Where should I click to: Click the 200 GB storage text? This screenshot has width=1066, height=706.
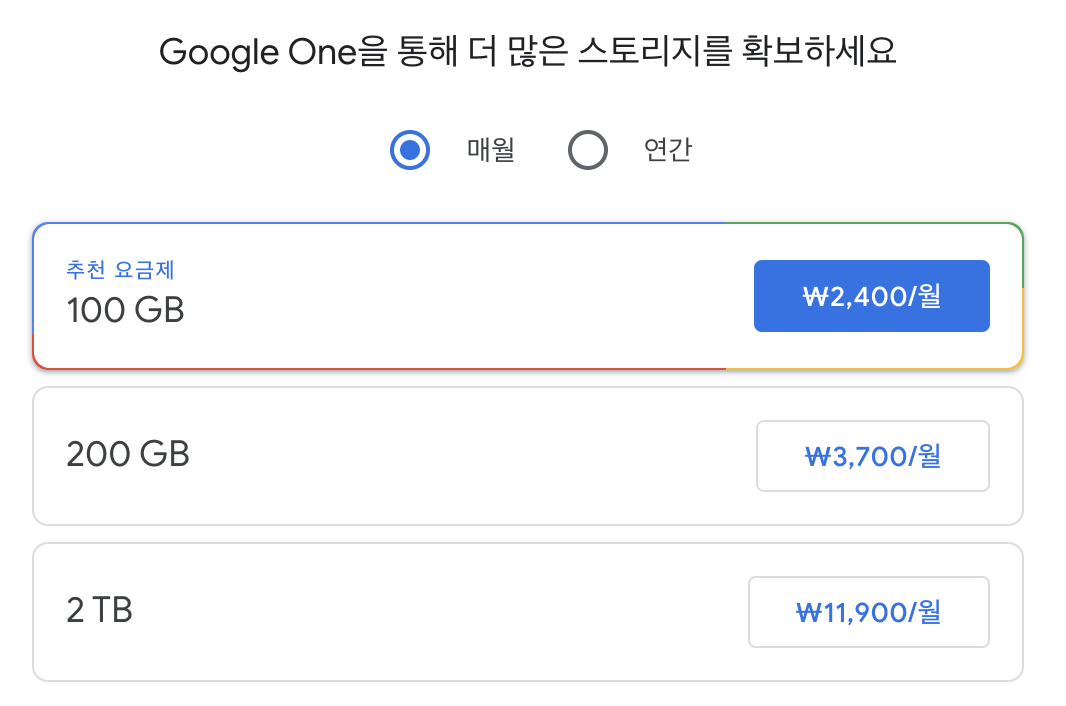point(128,454)
